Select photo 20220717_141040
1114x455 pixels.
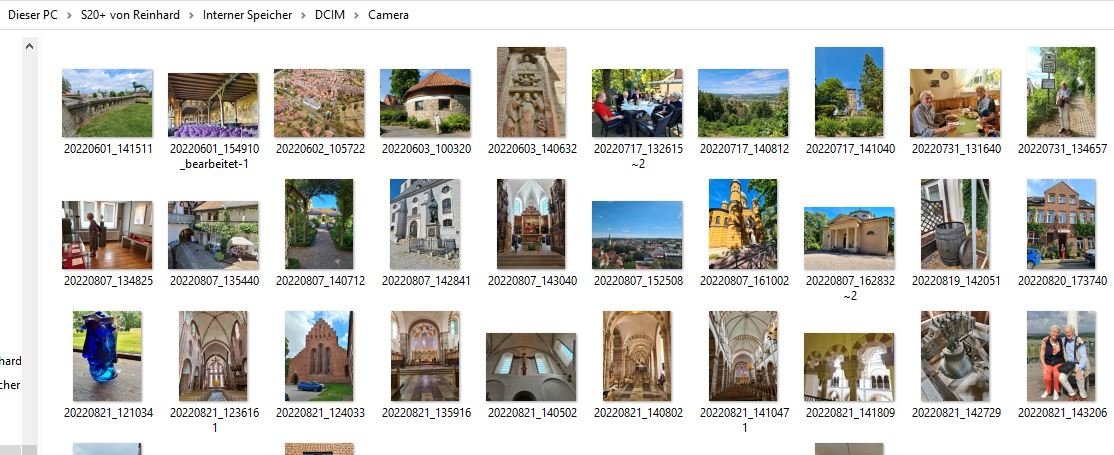coord(849,92)
